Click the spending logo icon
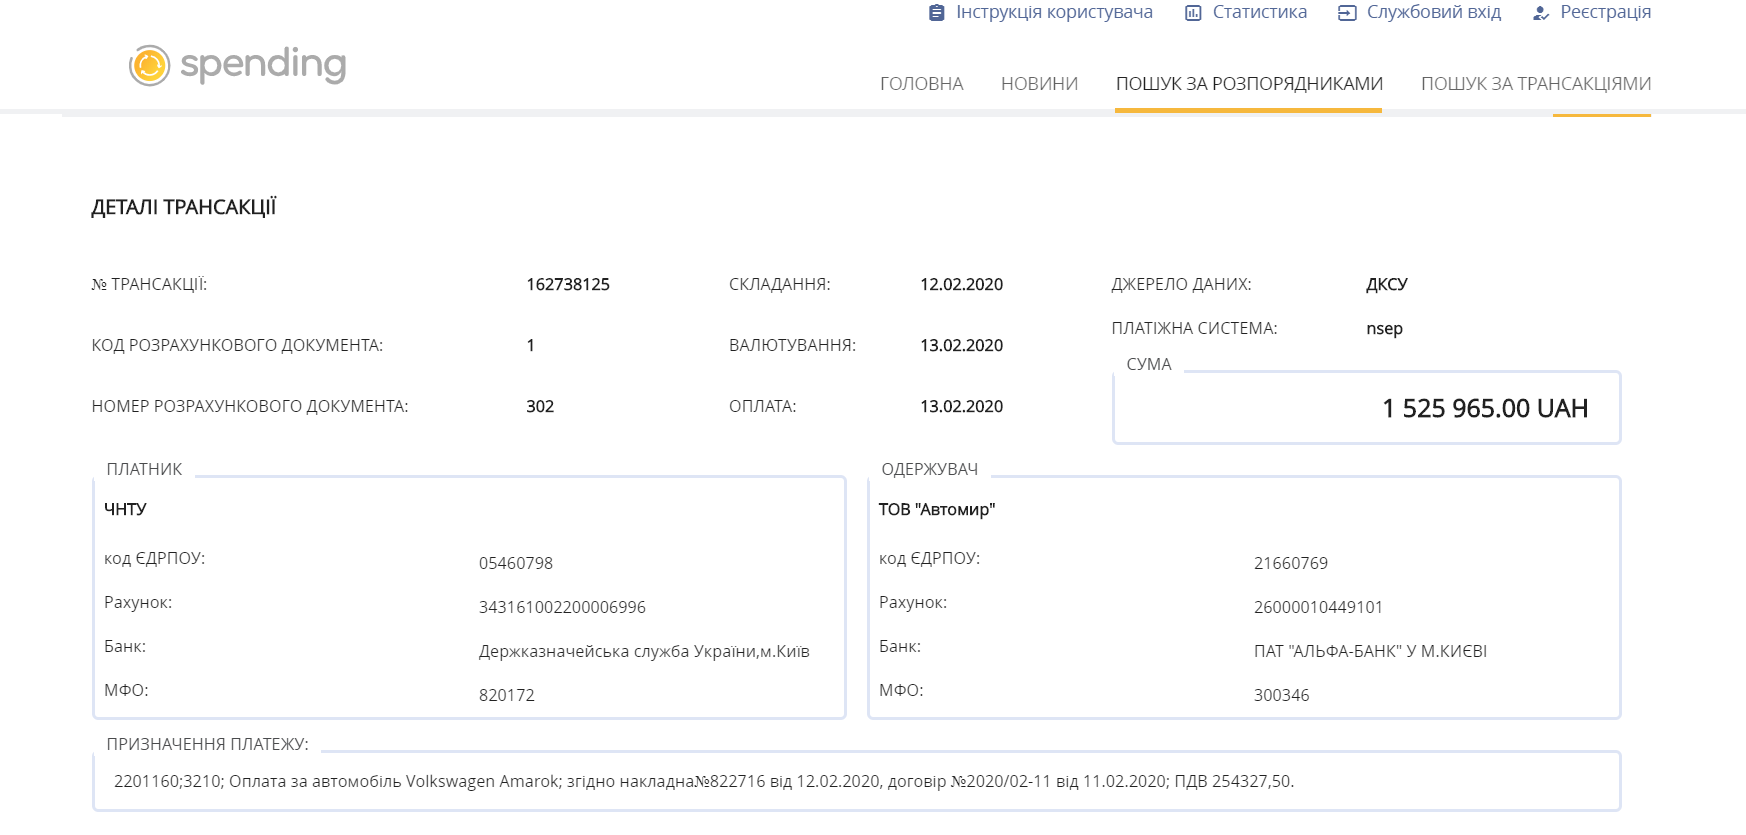Screen dimensions: 1746x835 [x=149, y=66]
